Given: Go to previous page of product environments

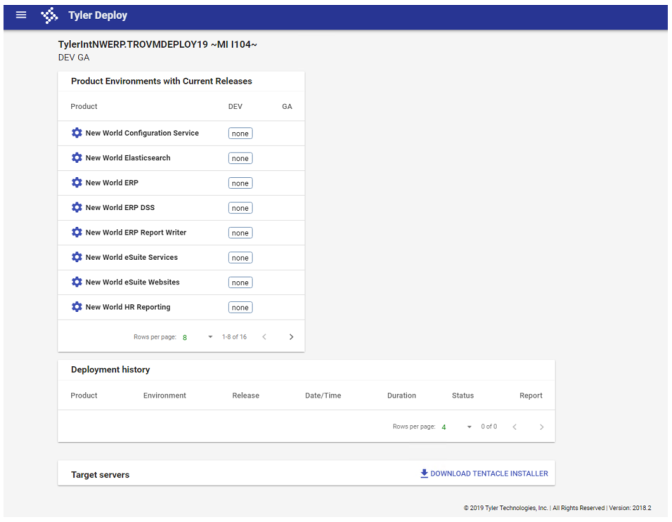Looking at the screenshot, I should click(x=264, y=337).
